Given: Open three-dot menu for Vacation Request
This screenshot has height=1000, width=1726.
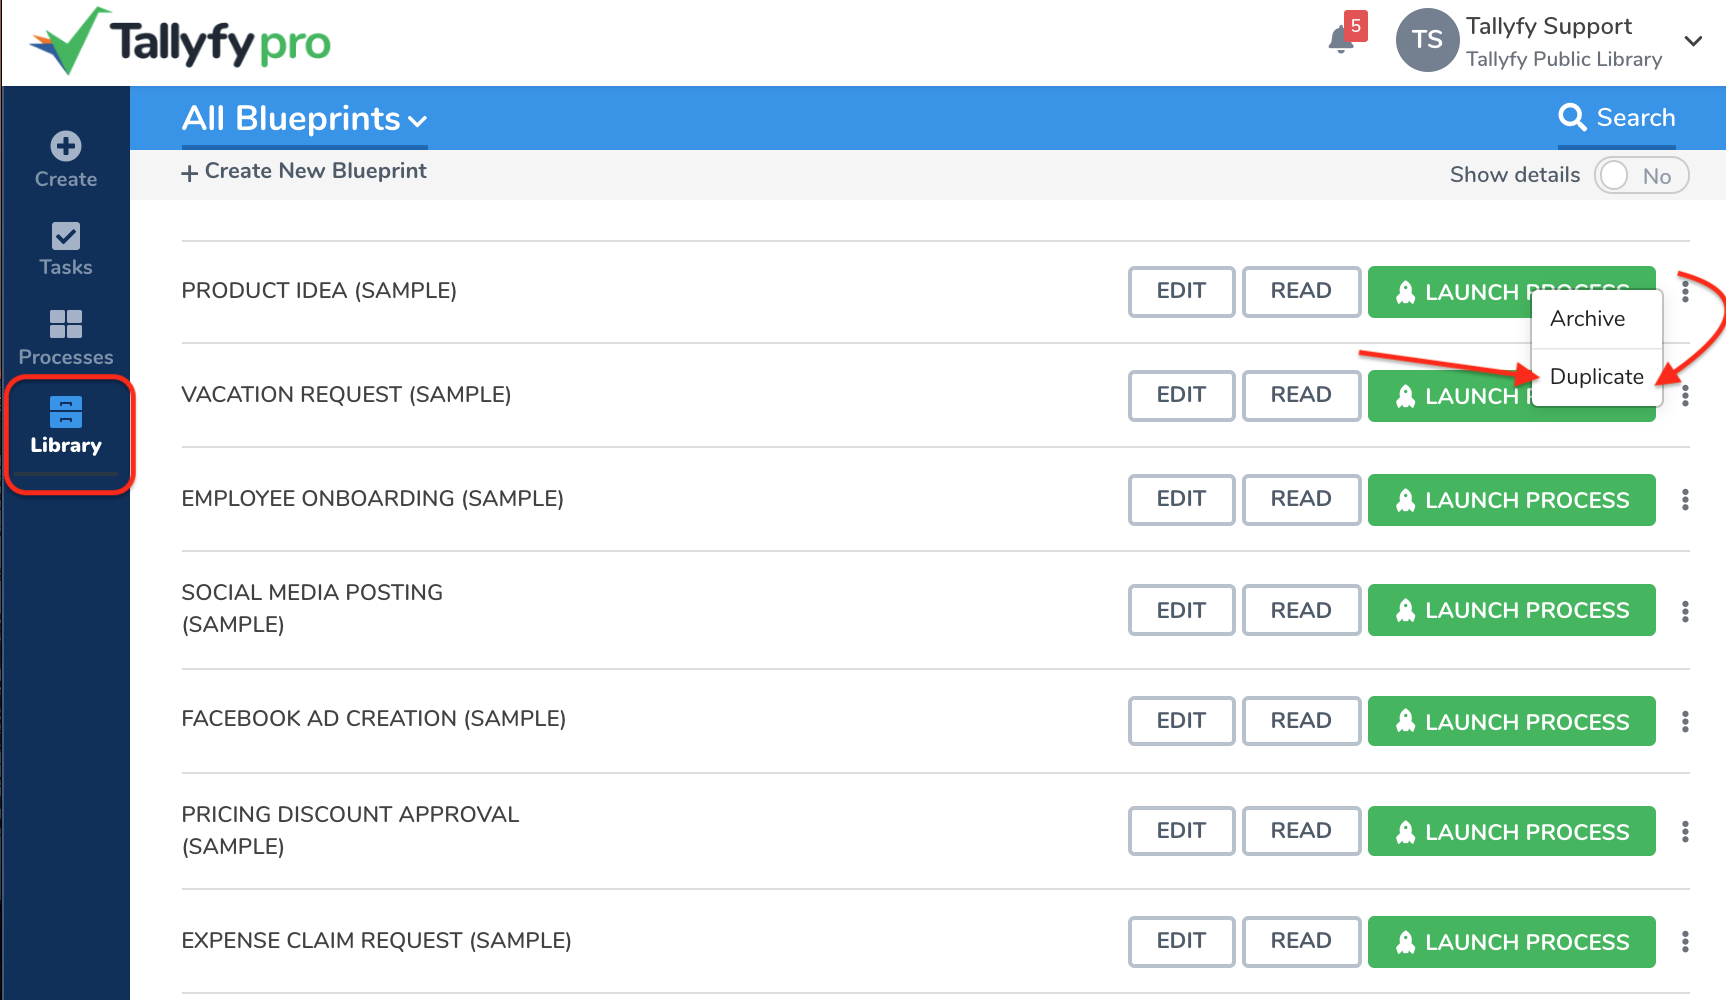Looking at the screenshot, I should (x=1685, y=395).
